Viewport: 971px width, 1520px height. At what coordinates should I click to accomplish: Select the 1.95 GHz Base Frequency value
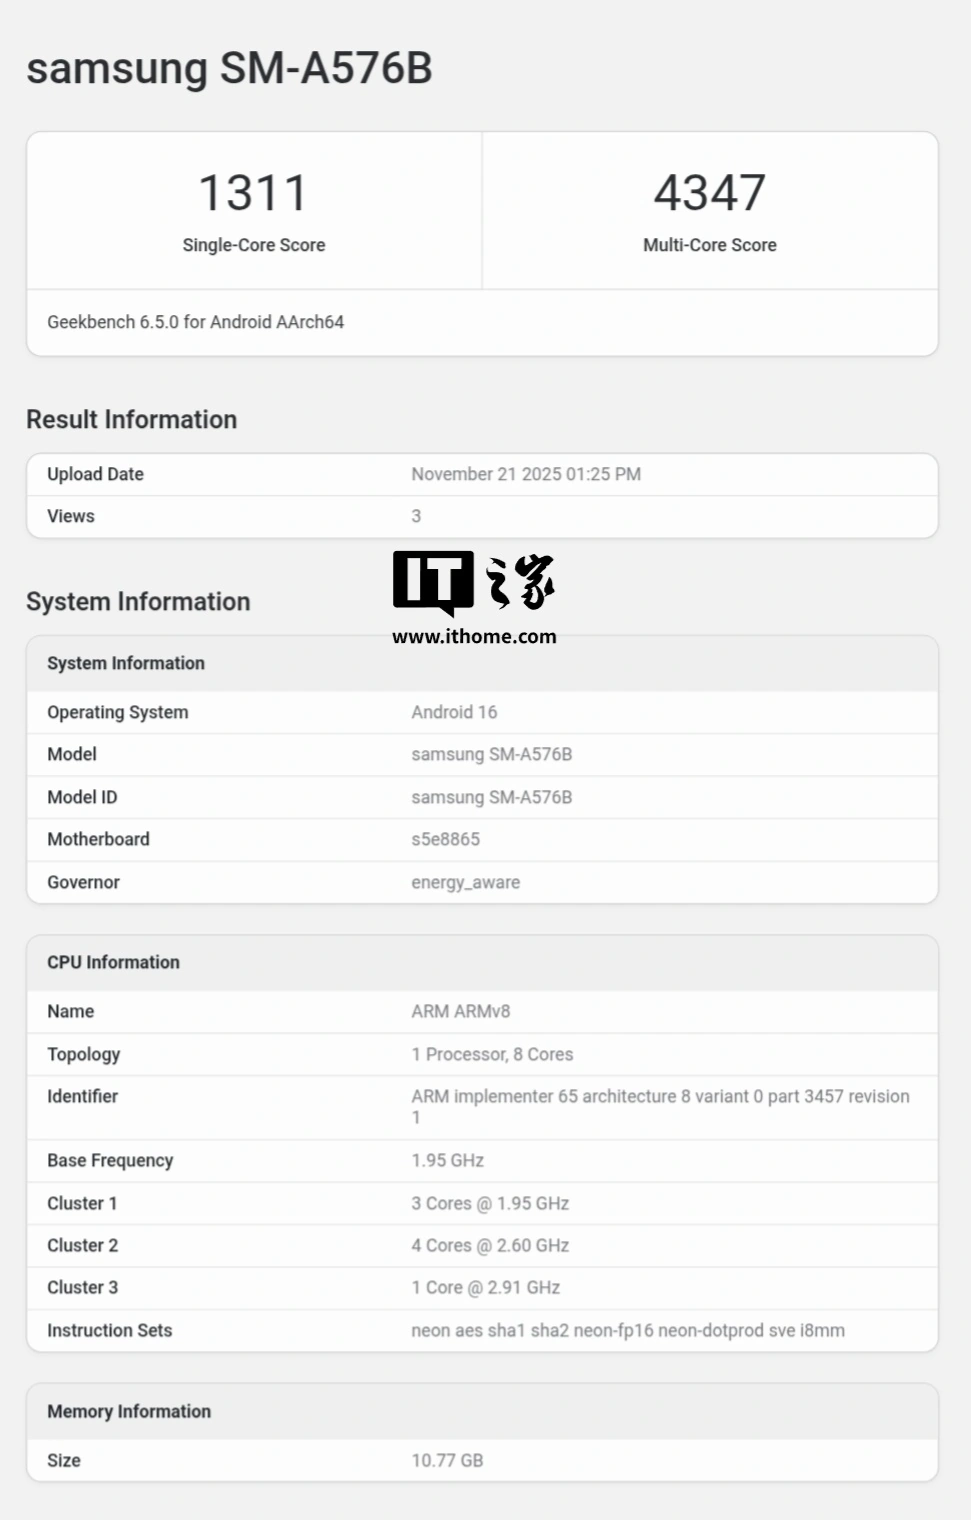click(447, 1160)
